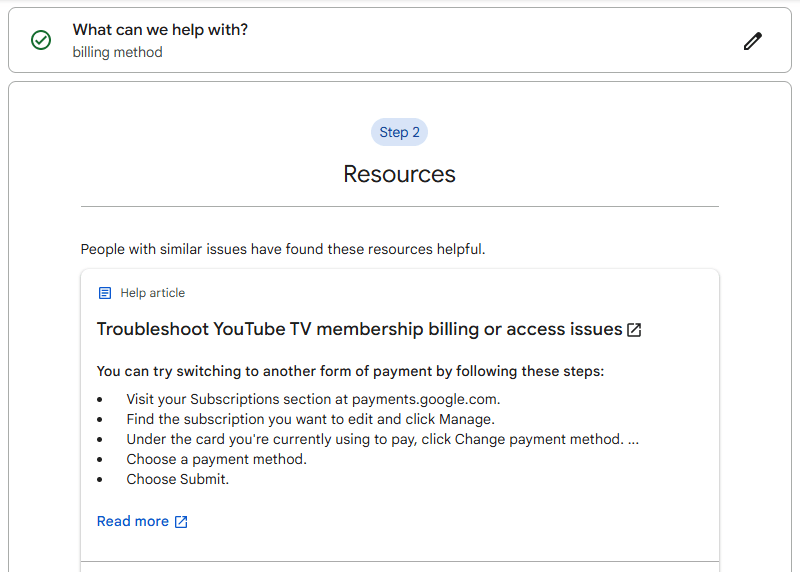Screen dimensions: 800x572
Task: Click the green completed checkmark icon
Action: pyautogui.click(x=41, y=40)
